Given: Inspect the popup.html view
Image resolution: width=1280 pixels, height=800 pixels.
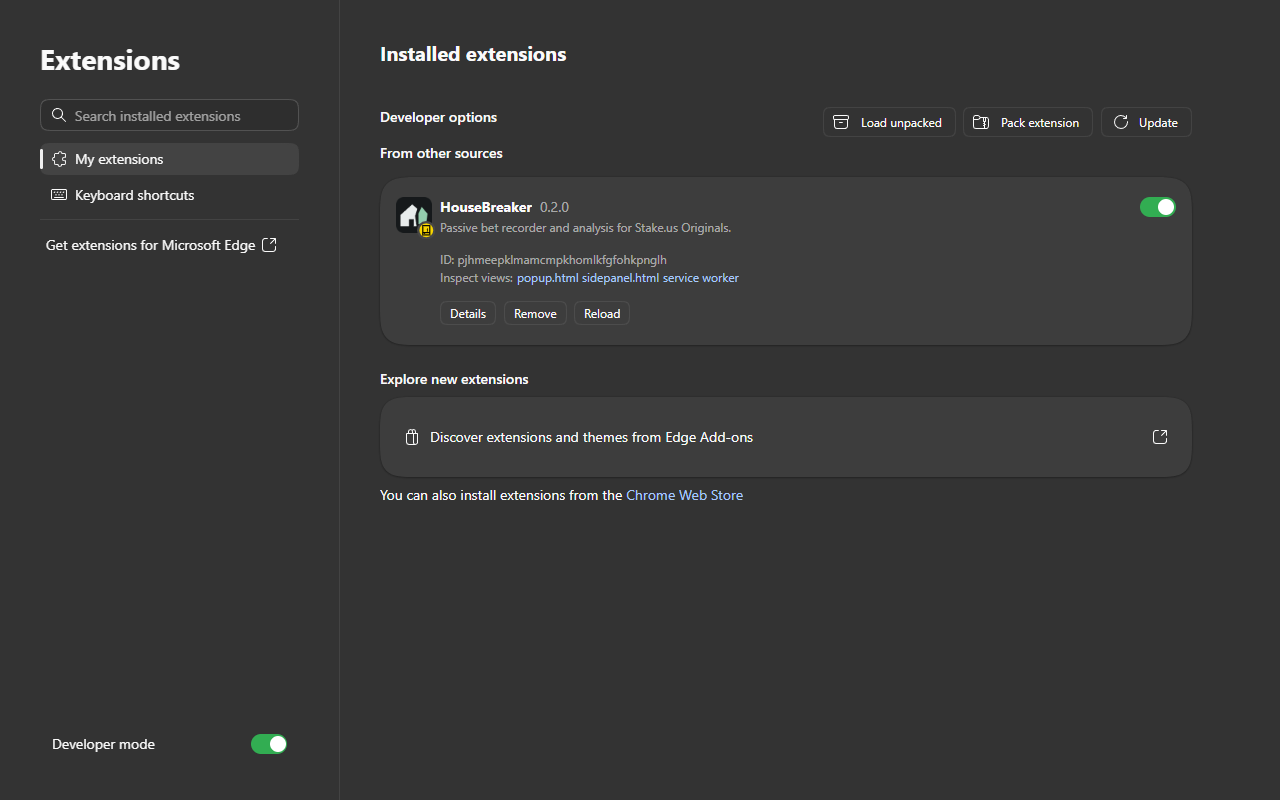Looking at the screenshot, I should click(548, 278).
